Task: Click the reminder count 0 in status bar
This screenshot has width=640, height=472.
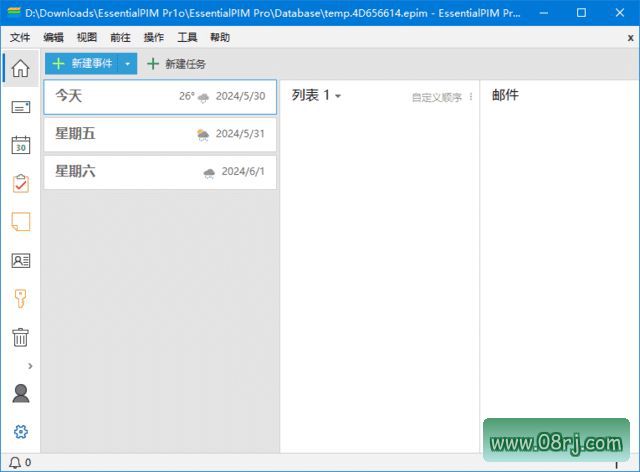Action: [x=28, y=463]
